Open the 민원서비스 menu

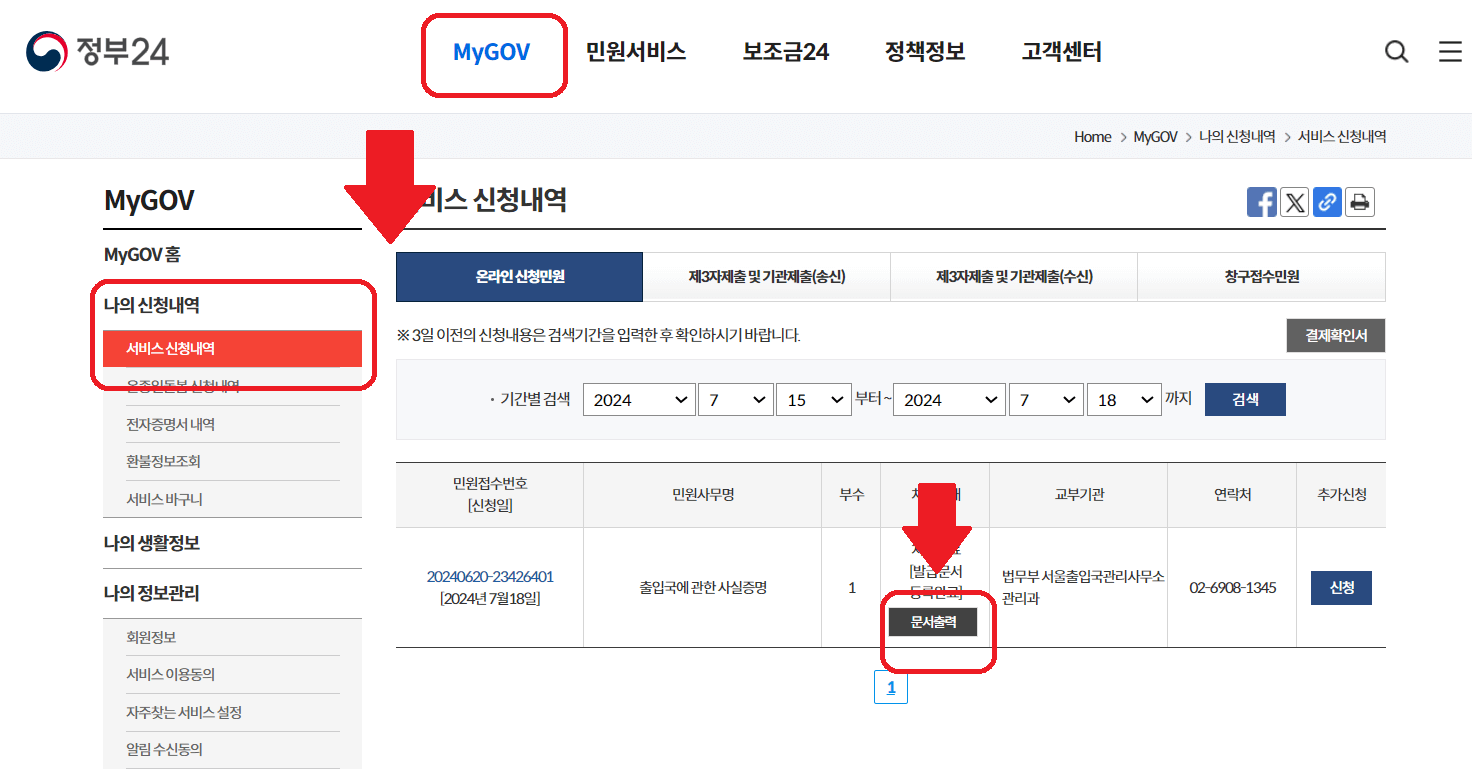pyautogui.click(x=637, y=53)
